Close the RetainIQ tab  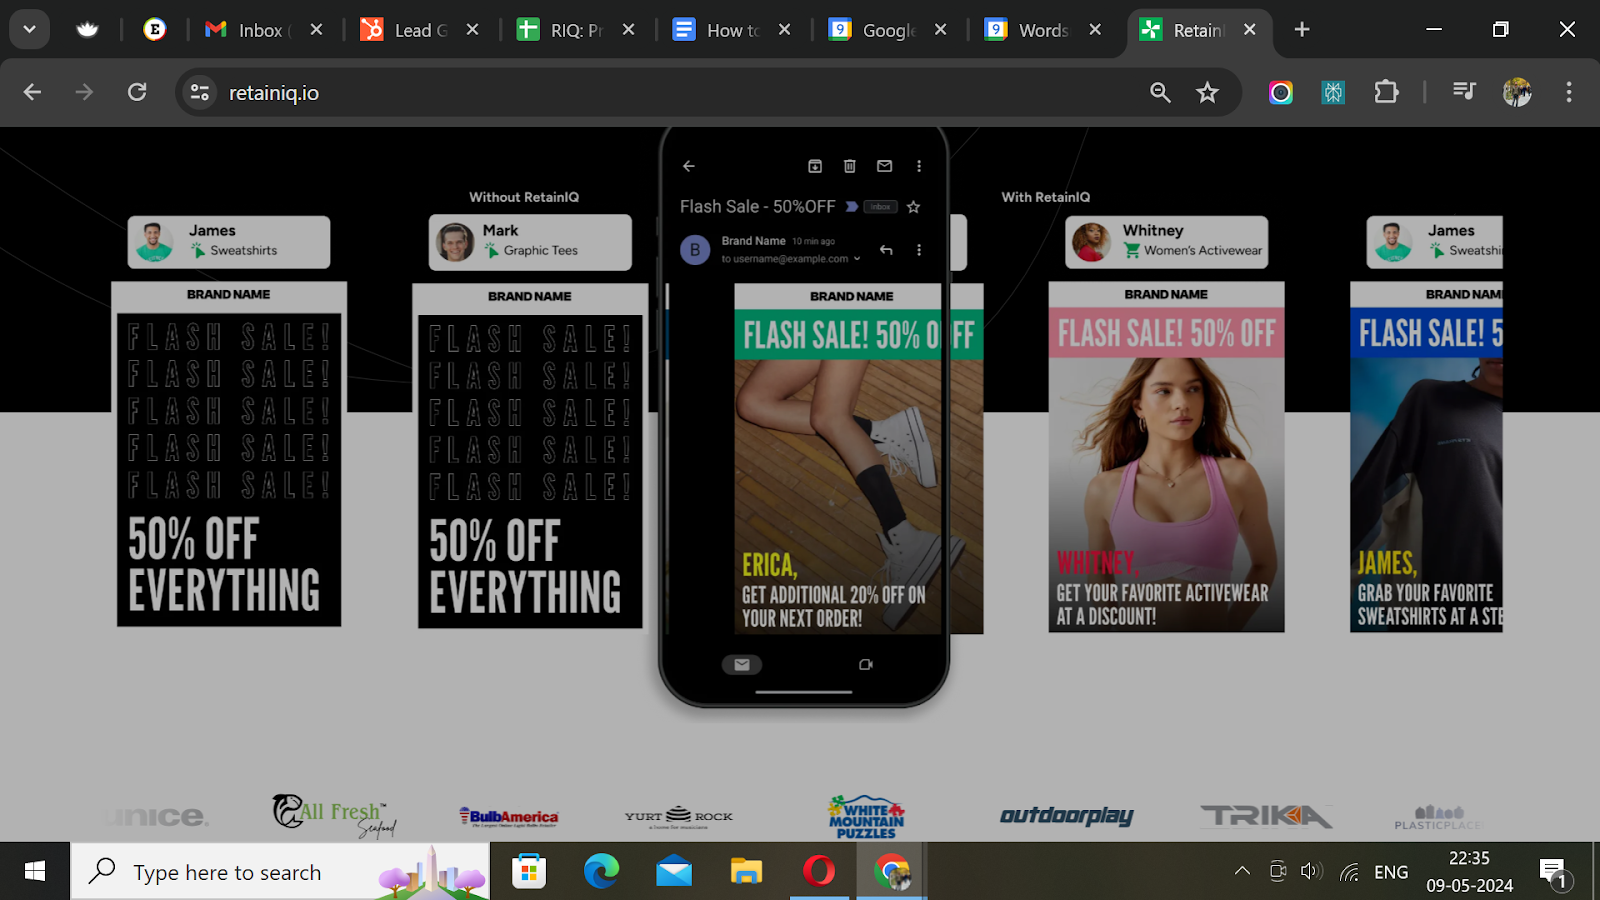click(1250, 30)
